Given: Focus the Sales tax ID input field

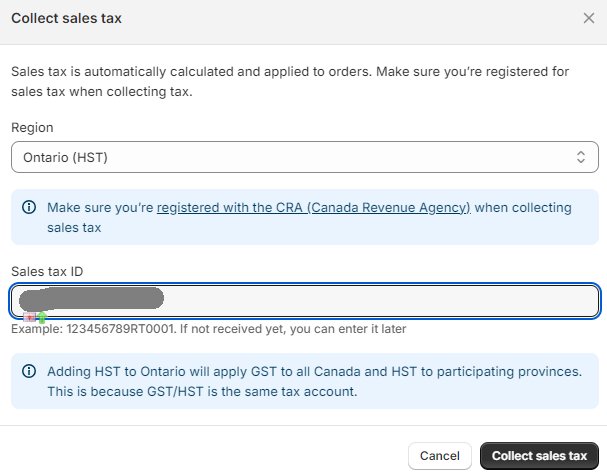Looking at the screenshot, I should 380,300.
